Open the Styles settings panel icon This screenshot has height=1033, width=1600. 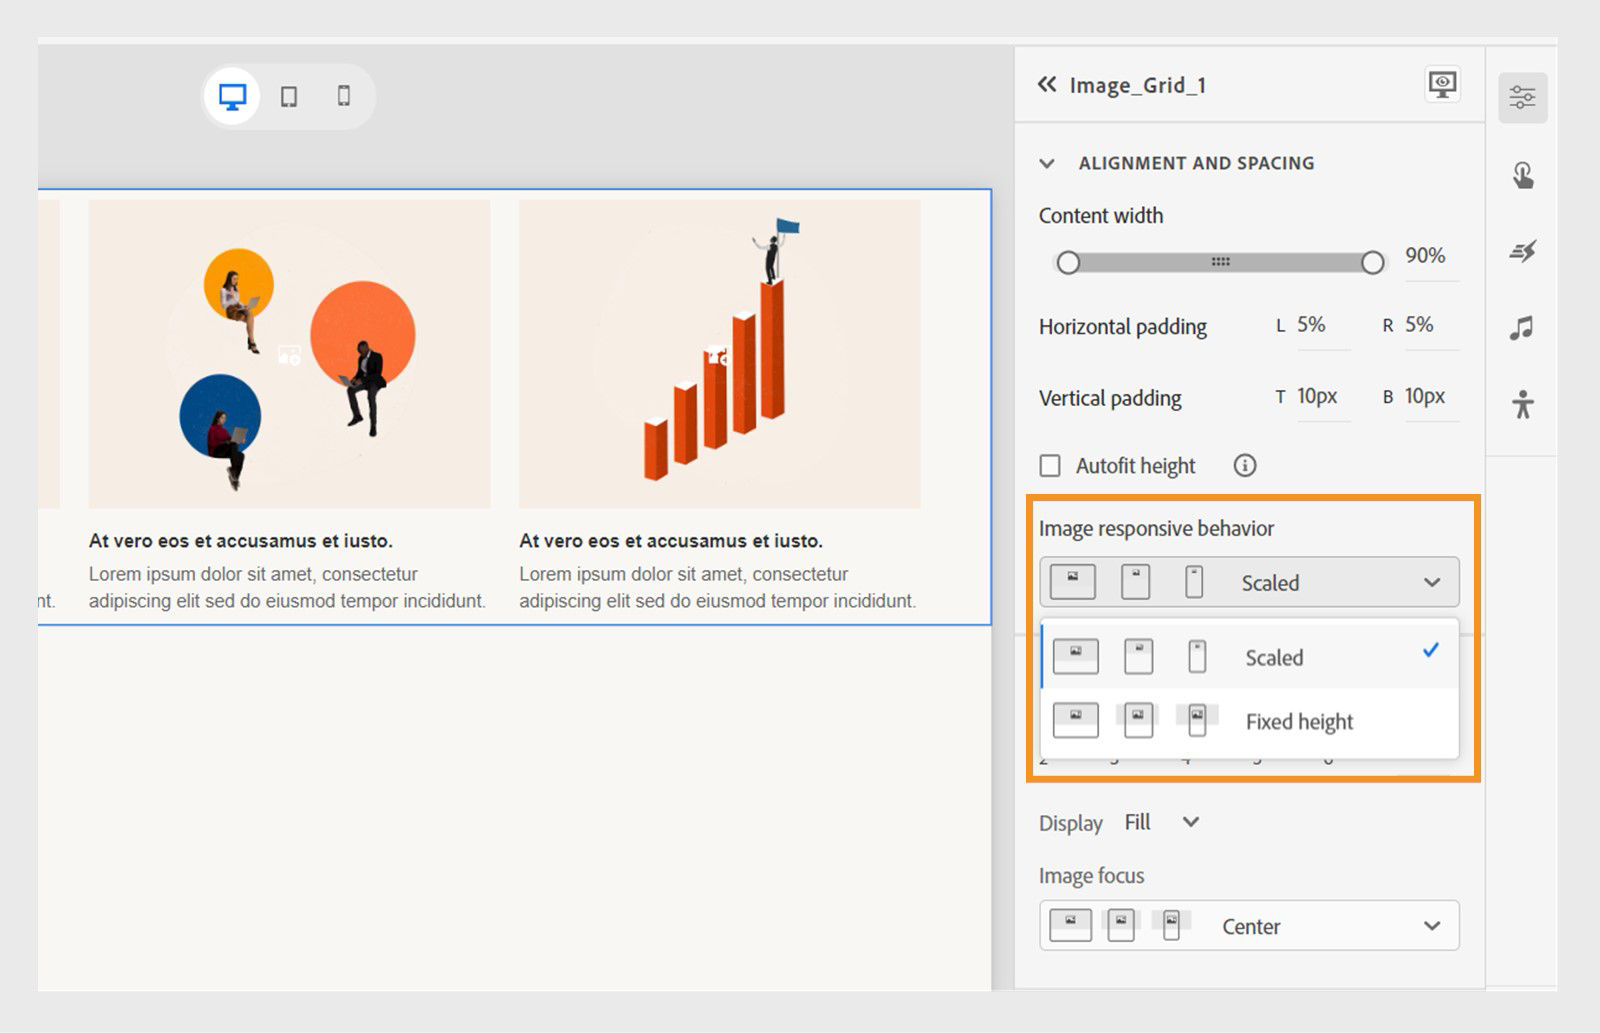(x=1523, y=96)
